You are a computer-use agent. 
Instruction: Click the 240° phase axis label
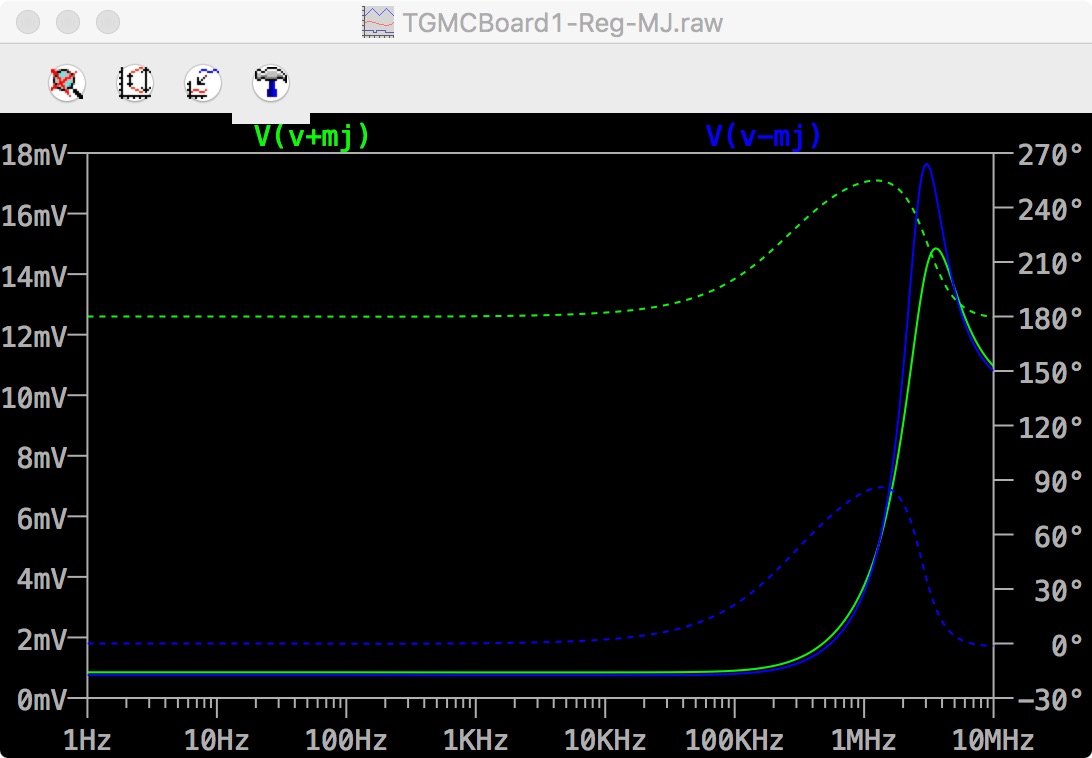pos(1051,209)
